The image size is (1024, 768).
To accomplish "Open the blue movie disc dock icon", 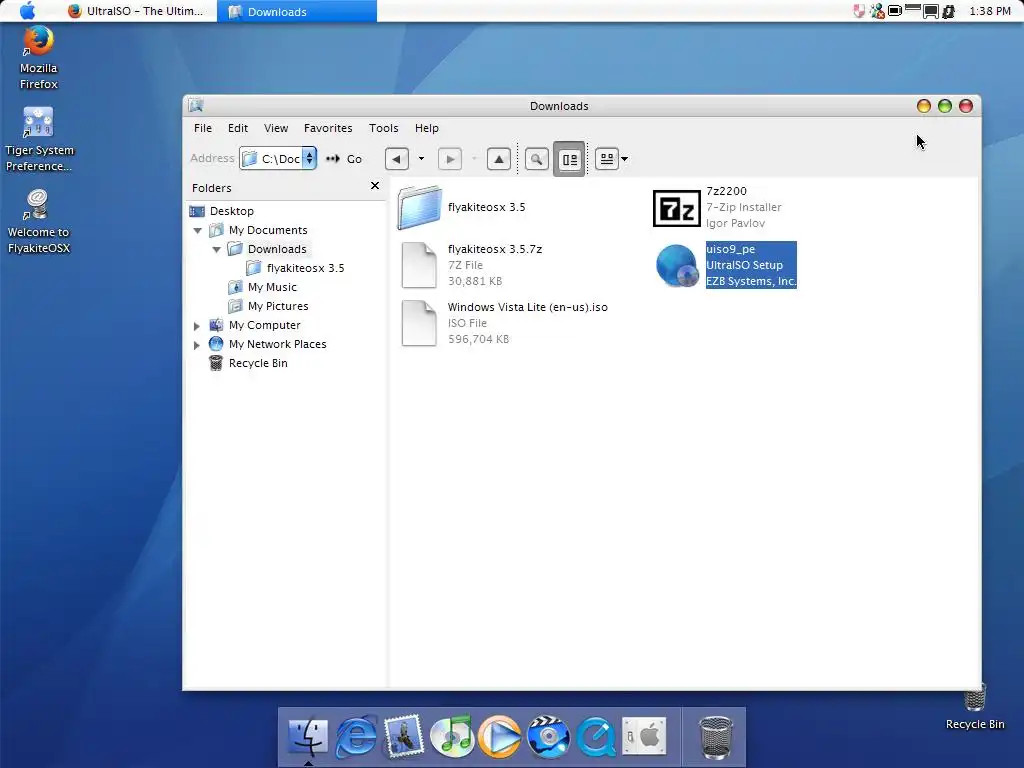I will (548, 737).
